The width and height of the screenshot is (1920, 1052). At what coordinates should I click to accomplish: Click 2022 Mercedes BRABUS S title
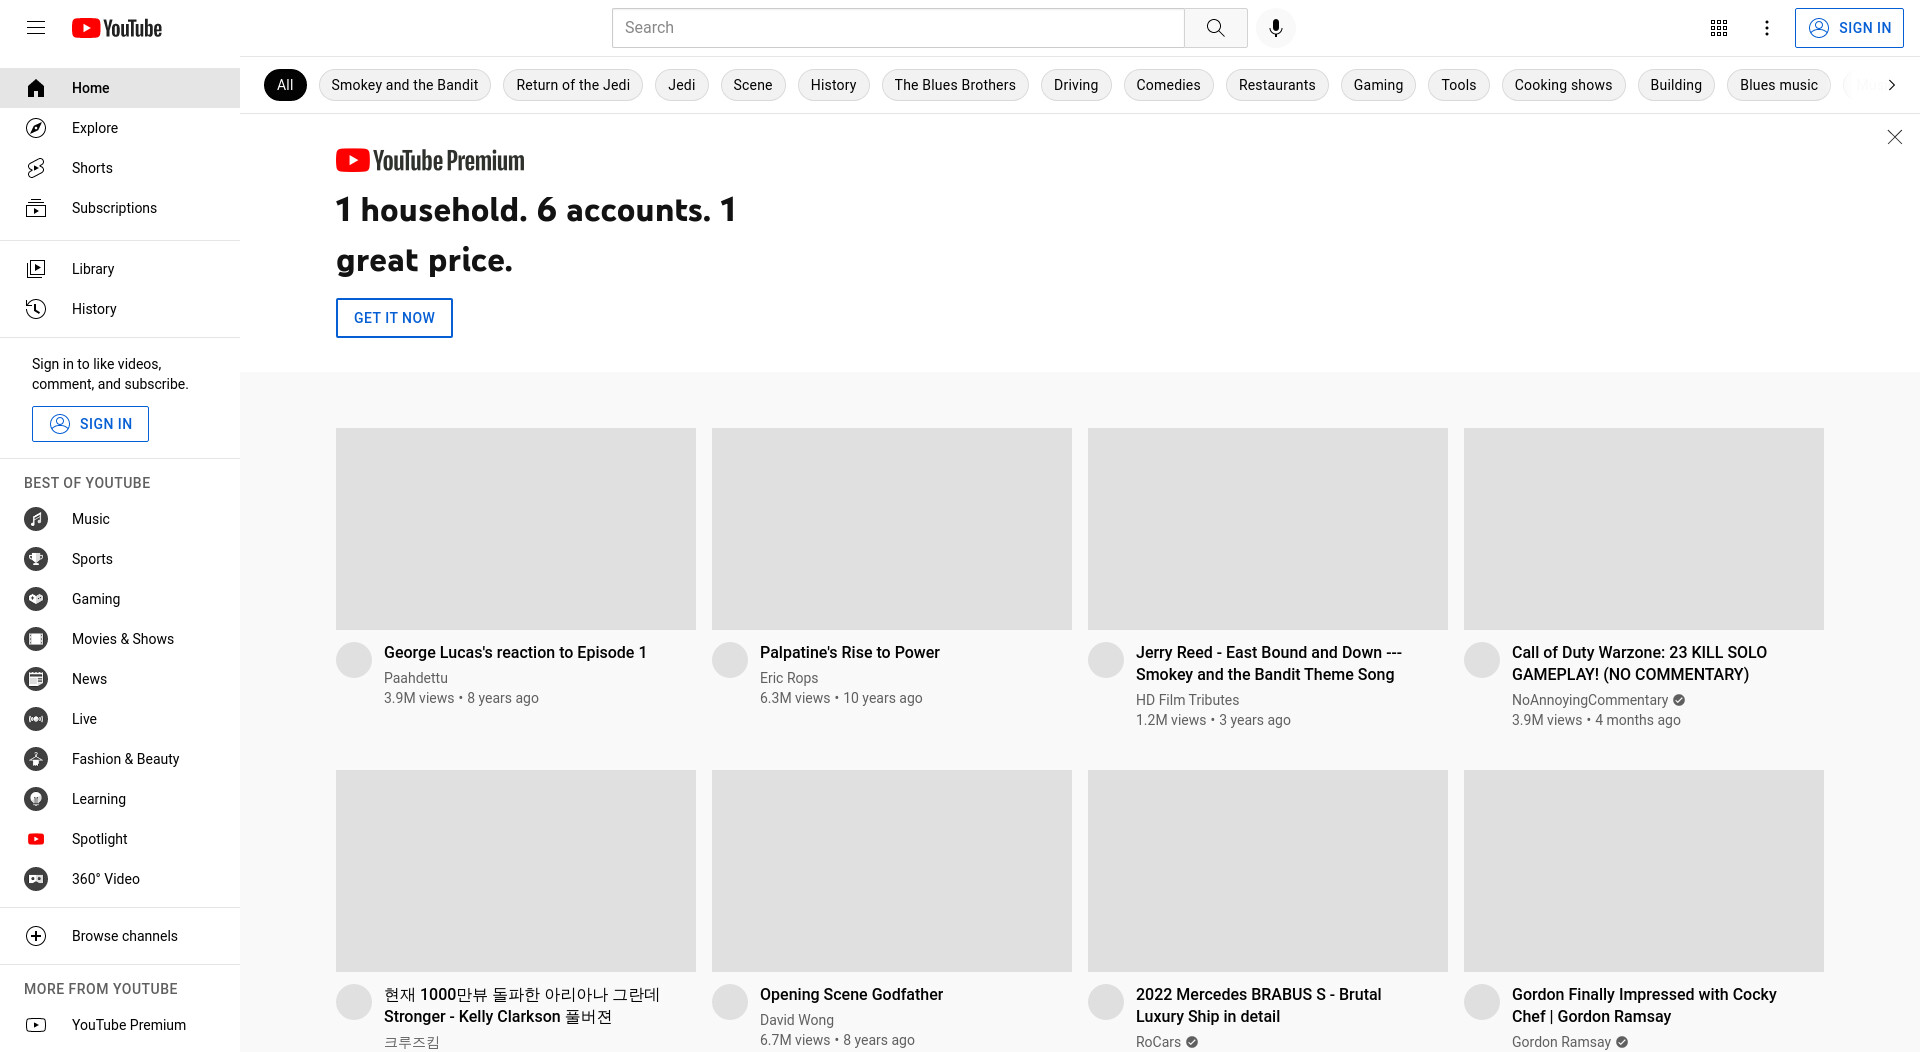[x=1258, y=1005]
